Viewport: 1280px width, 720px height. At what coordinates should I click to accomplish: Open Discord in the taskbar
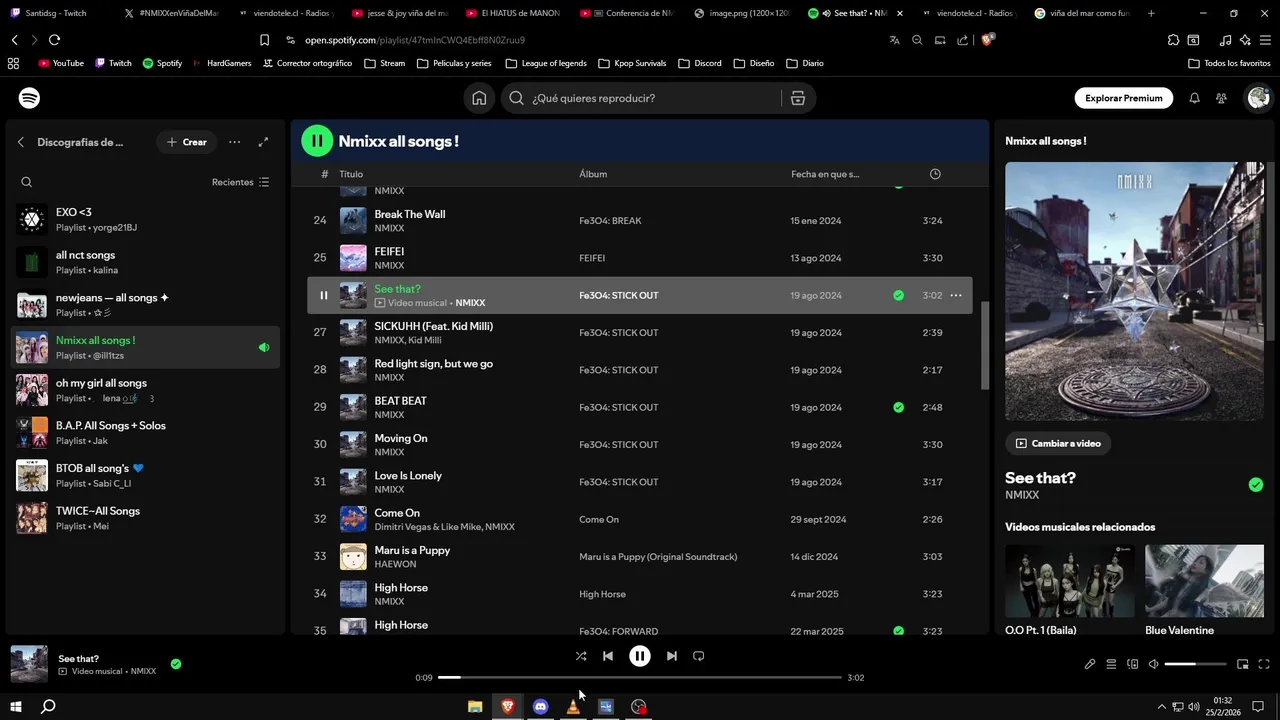click(540, 706)
